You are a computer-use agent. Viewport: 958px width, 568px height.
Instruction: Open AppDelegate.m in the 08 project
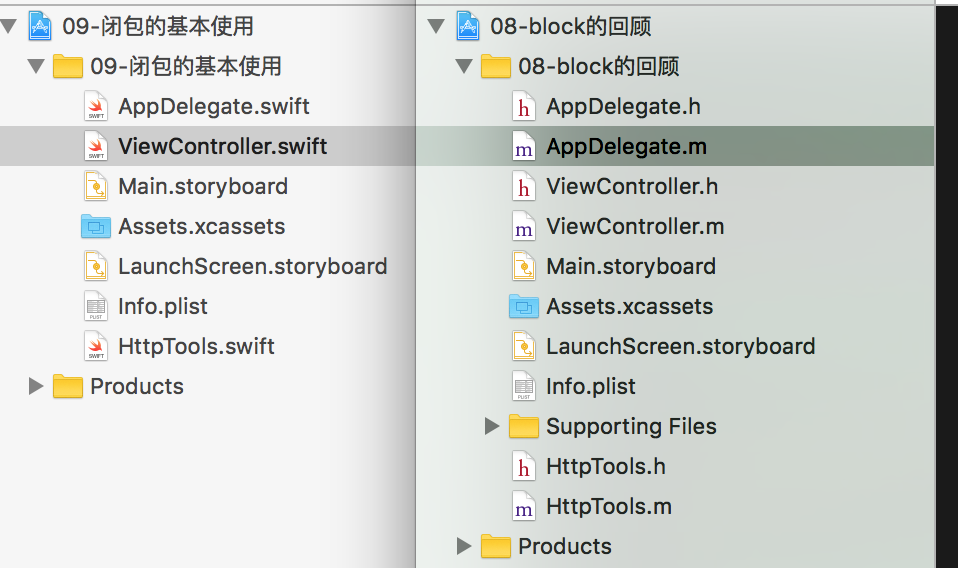coord(626,147)
